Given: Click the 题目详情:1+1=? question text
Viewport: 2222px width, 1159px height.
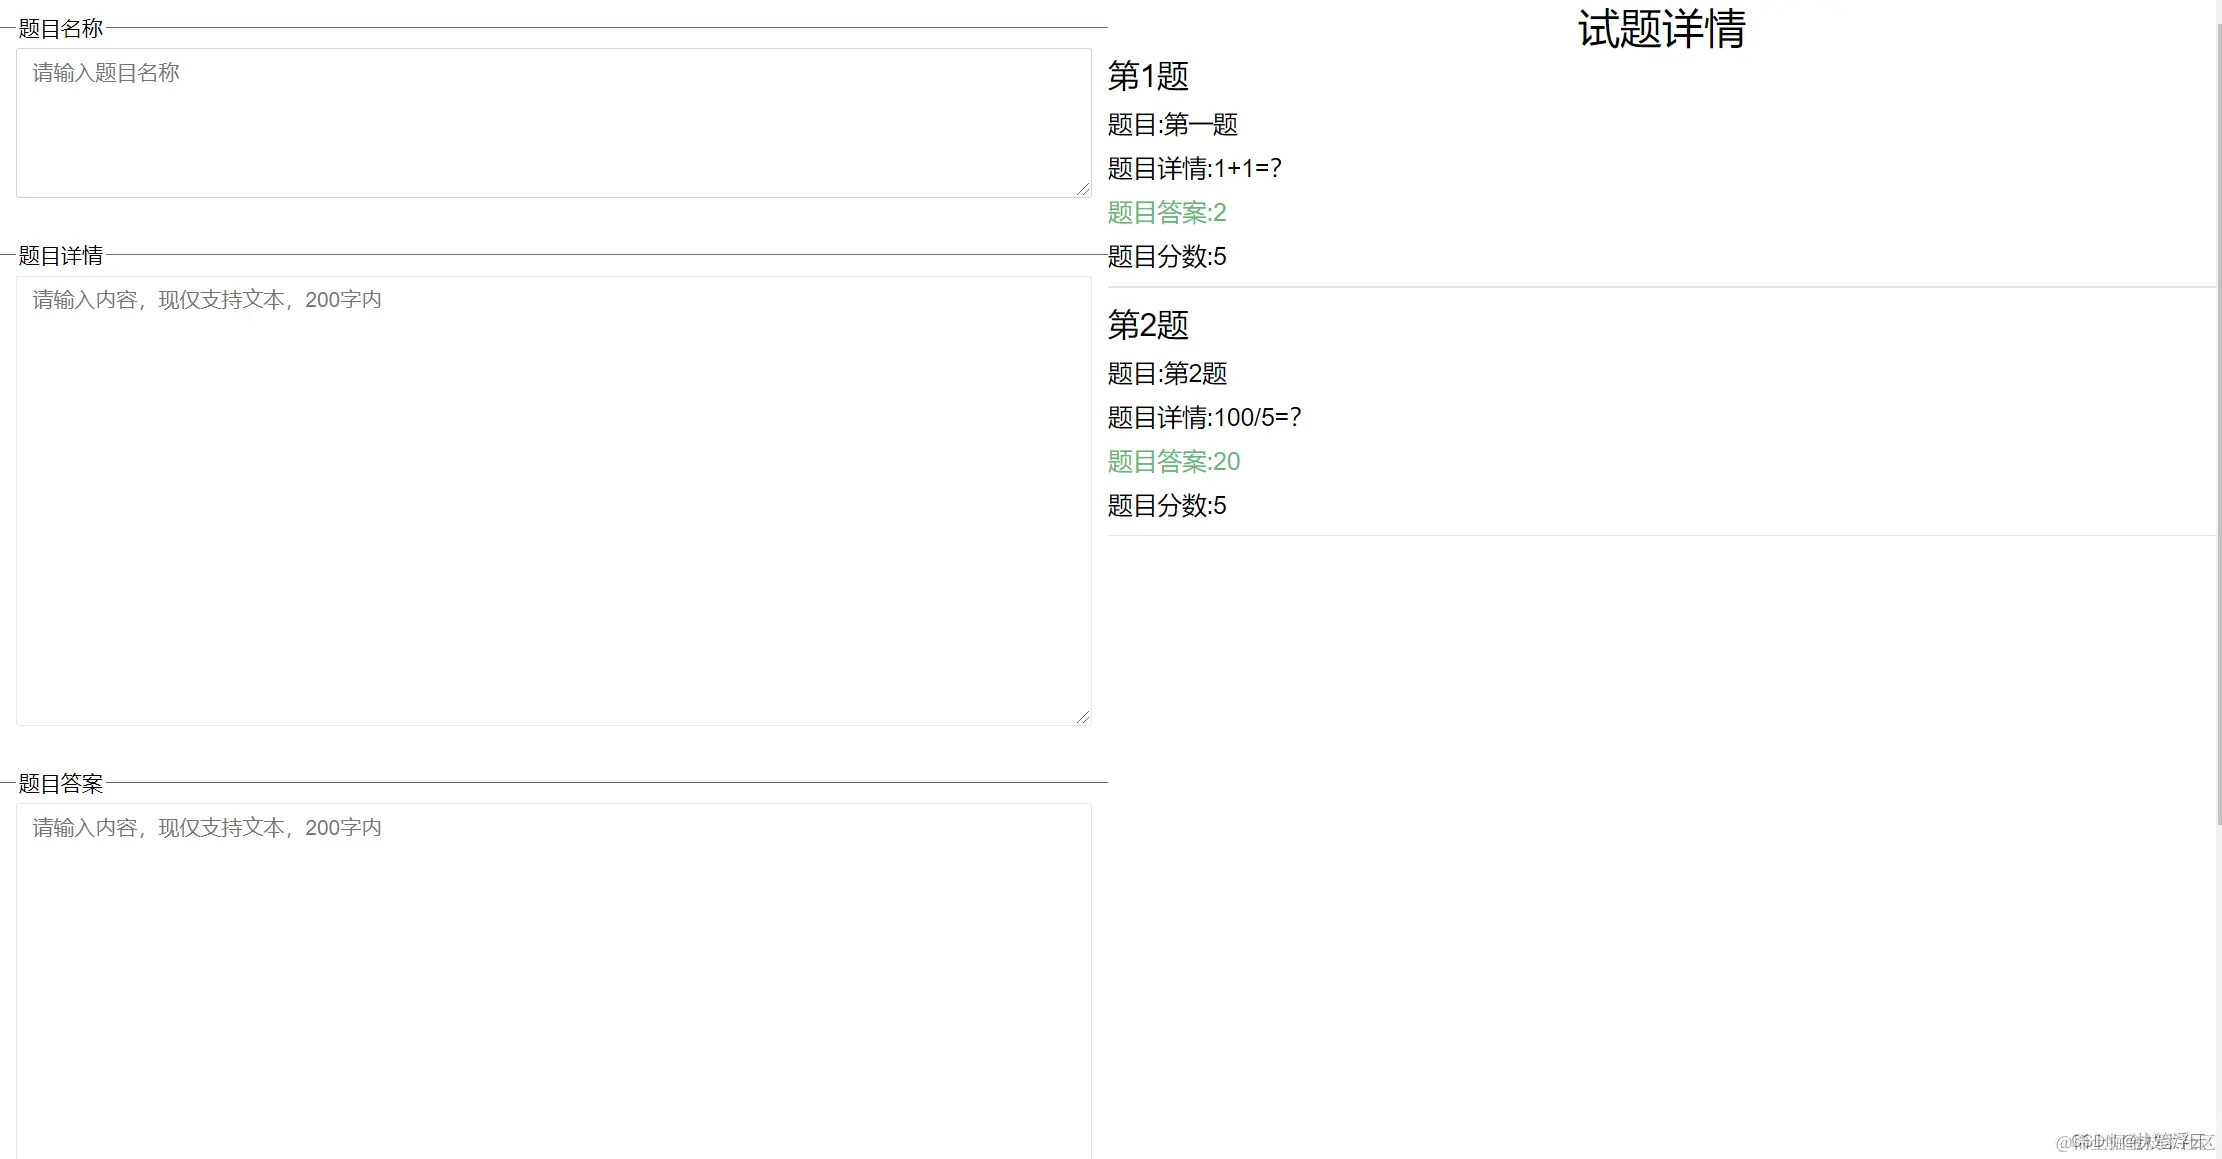Looking at the screenshot, I should tap(1194, 168).
